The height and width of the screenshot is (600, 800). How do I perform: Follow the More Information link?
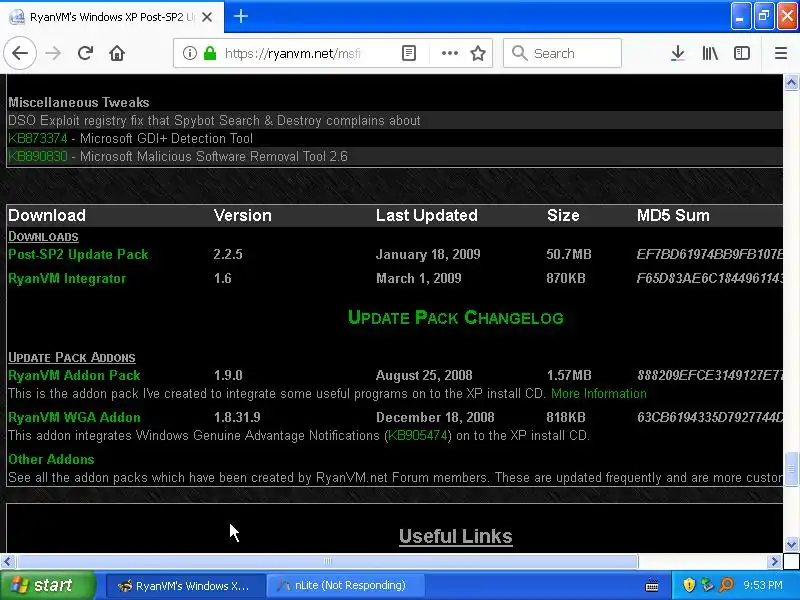598,393
